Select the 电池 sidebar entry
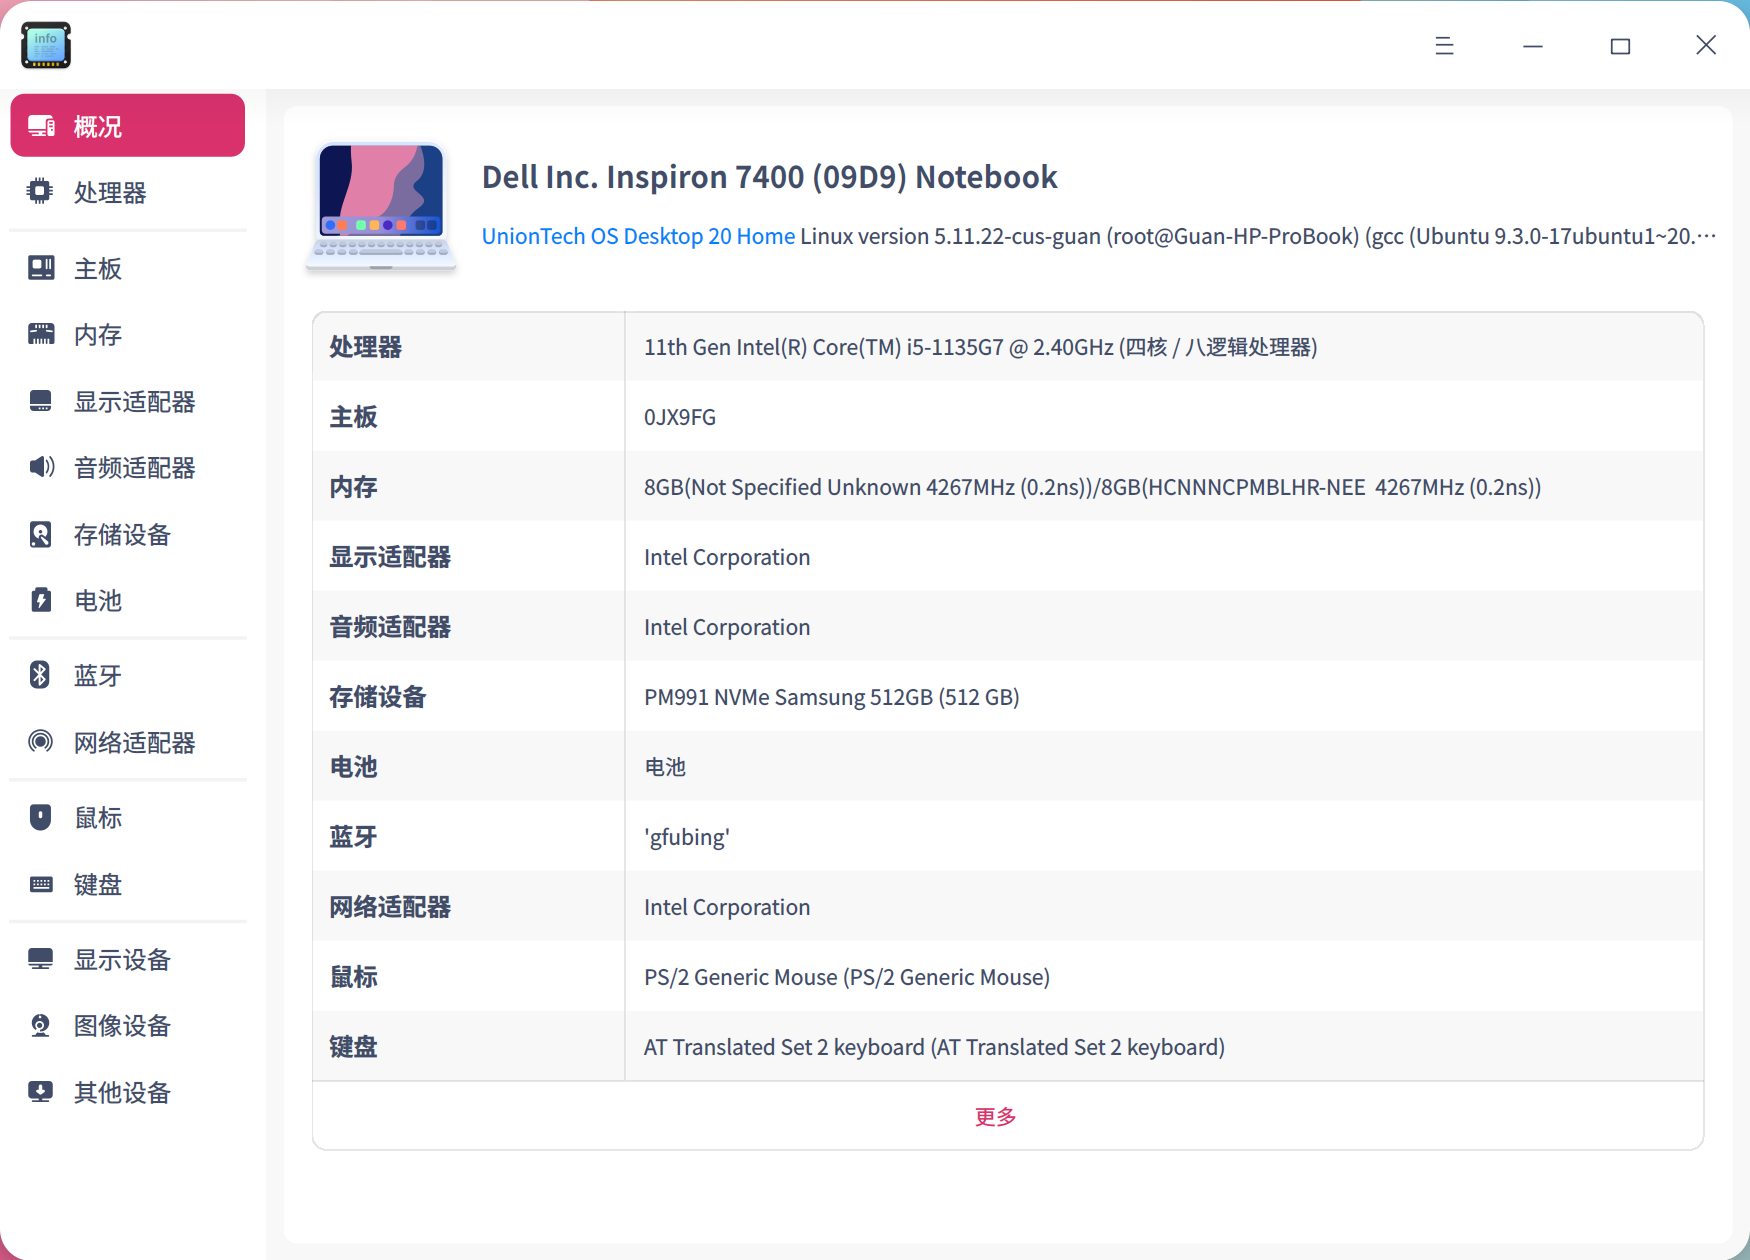This screenshot has height=1260, width=1750. tap(128, 600)
